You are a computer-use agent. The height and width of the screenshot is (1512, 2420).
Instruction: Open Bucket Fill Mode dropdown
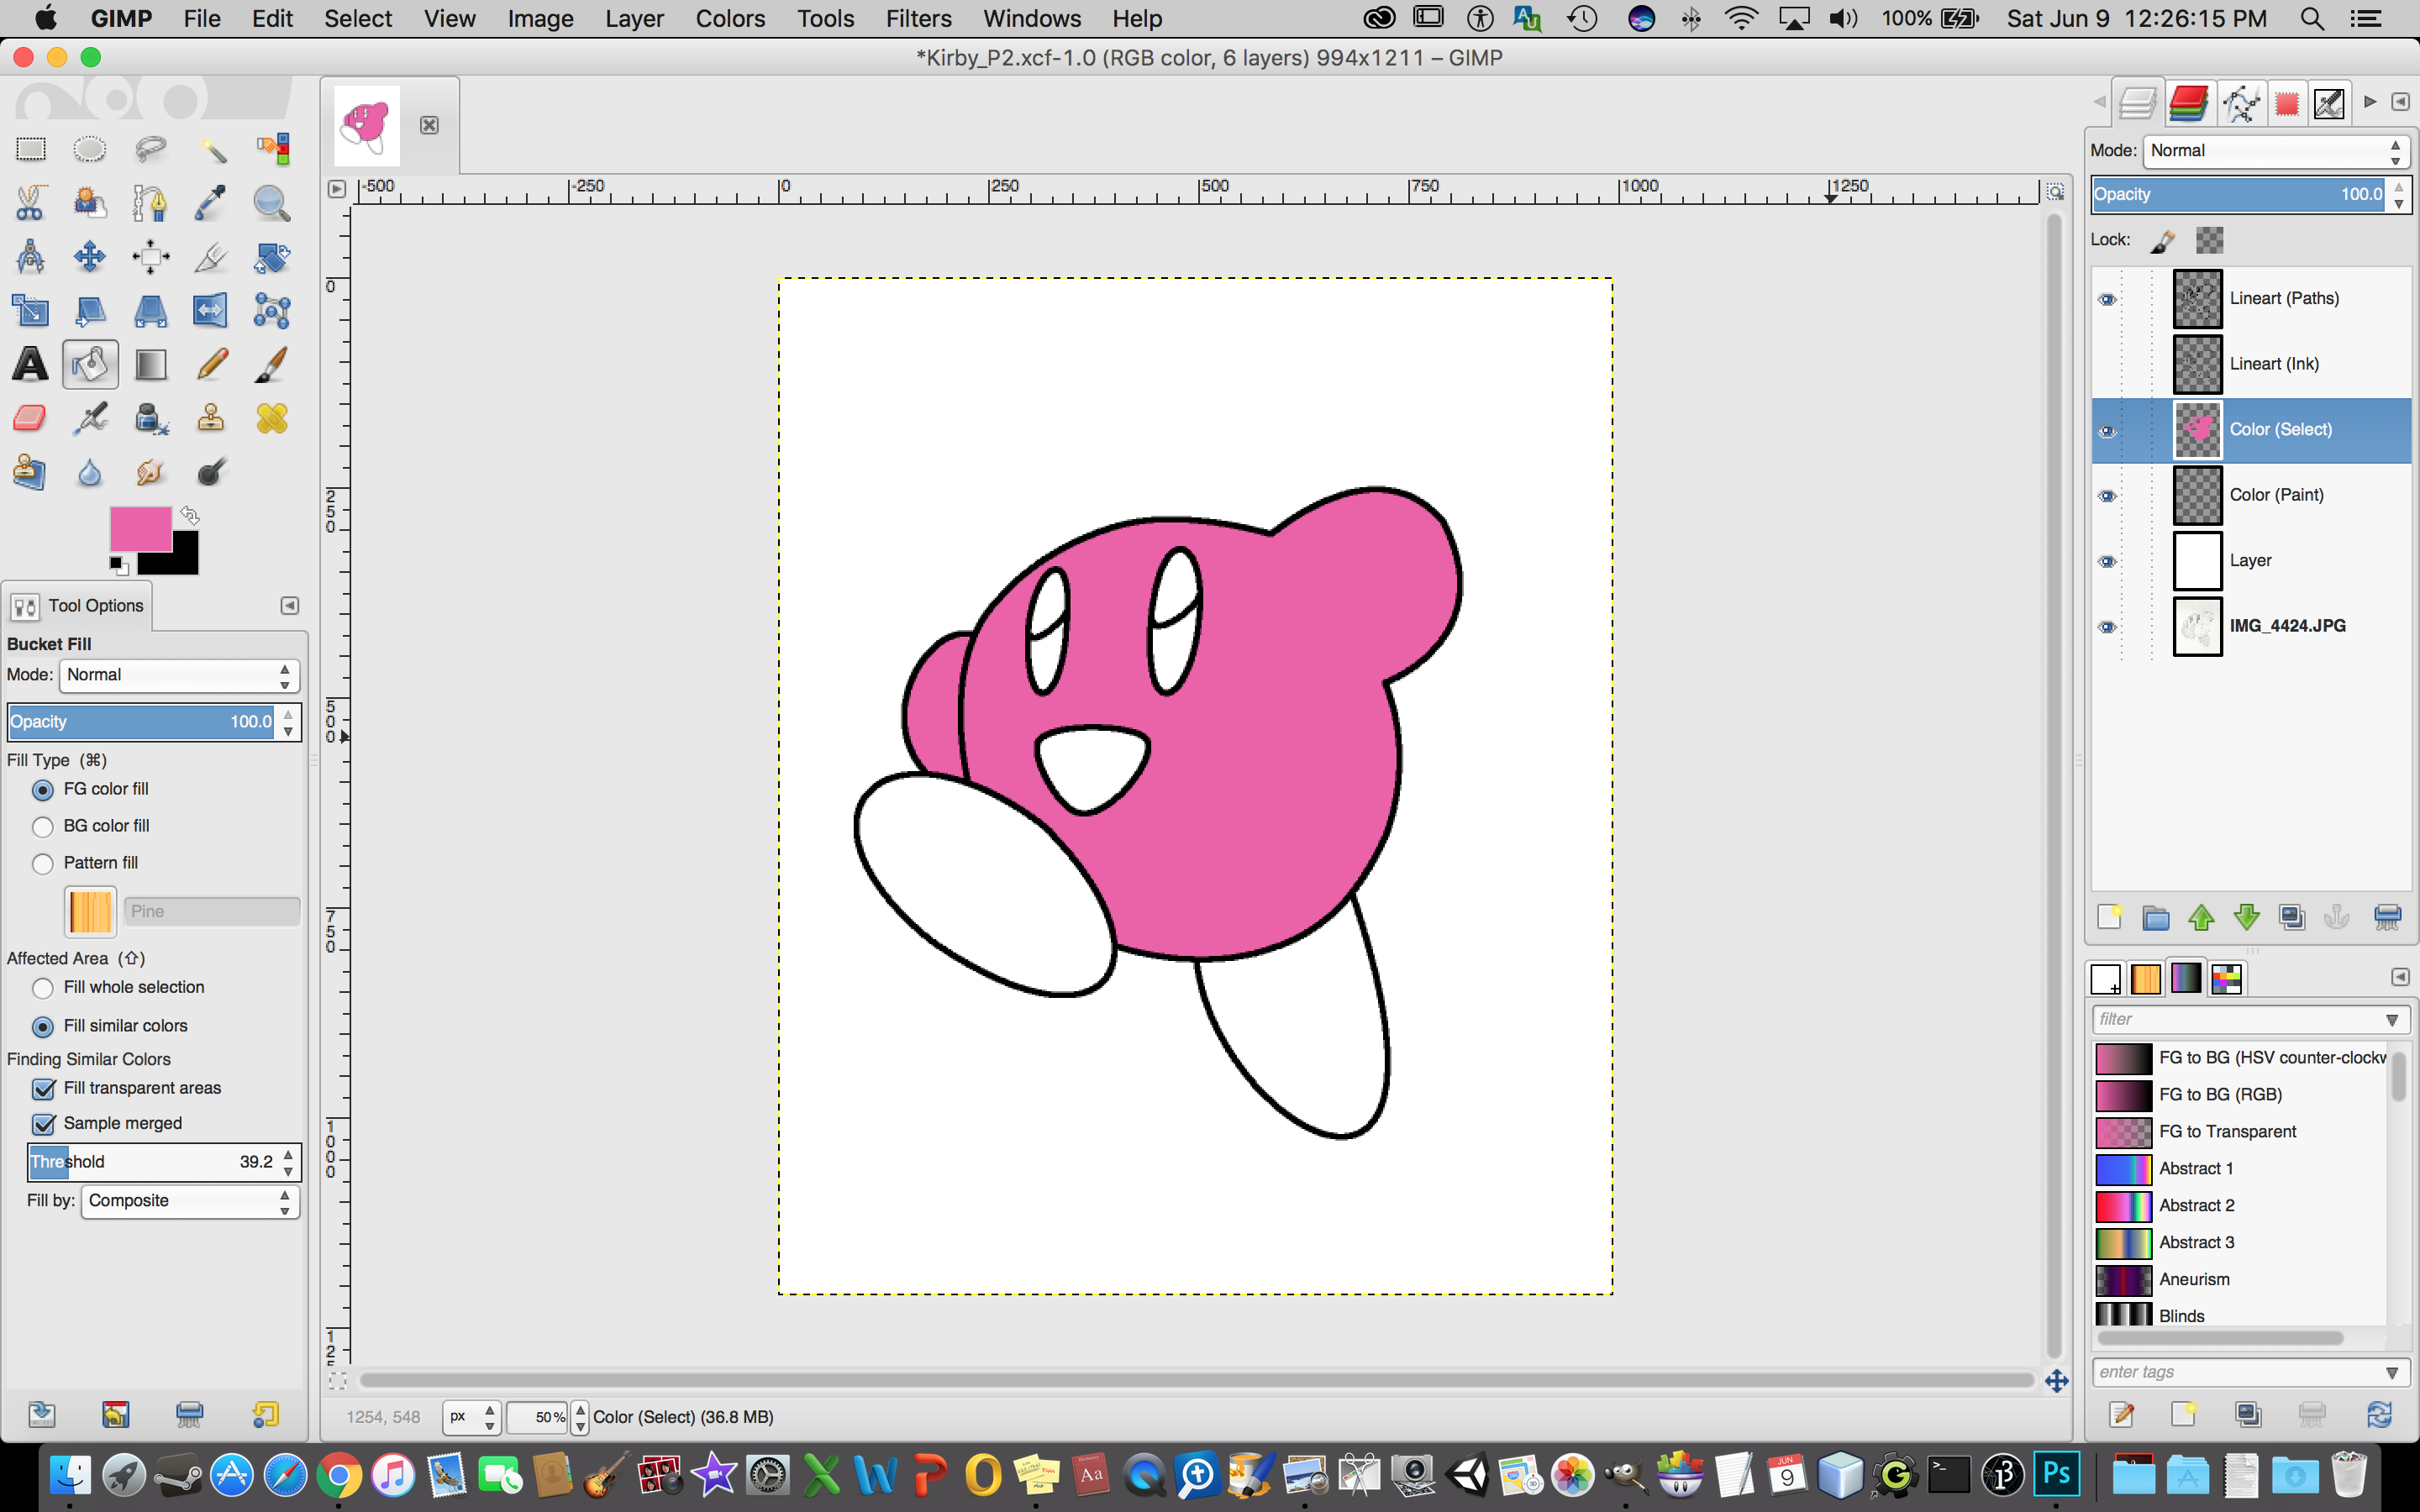click(x=179, y=675)
